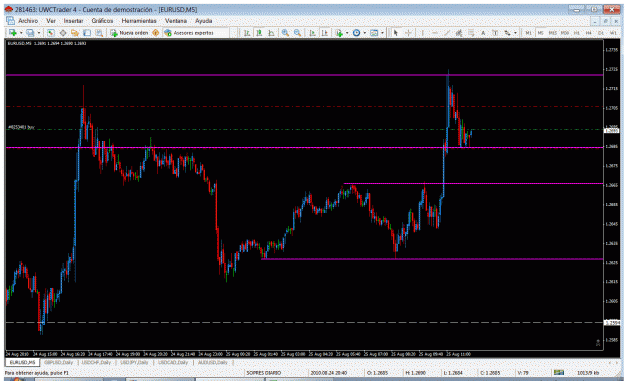Open the Ventana menu
This screenshot has width=625, height=381.
pyautogui.click(x=176, y=21)
